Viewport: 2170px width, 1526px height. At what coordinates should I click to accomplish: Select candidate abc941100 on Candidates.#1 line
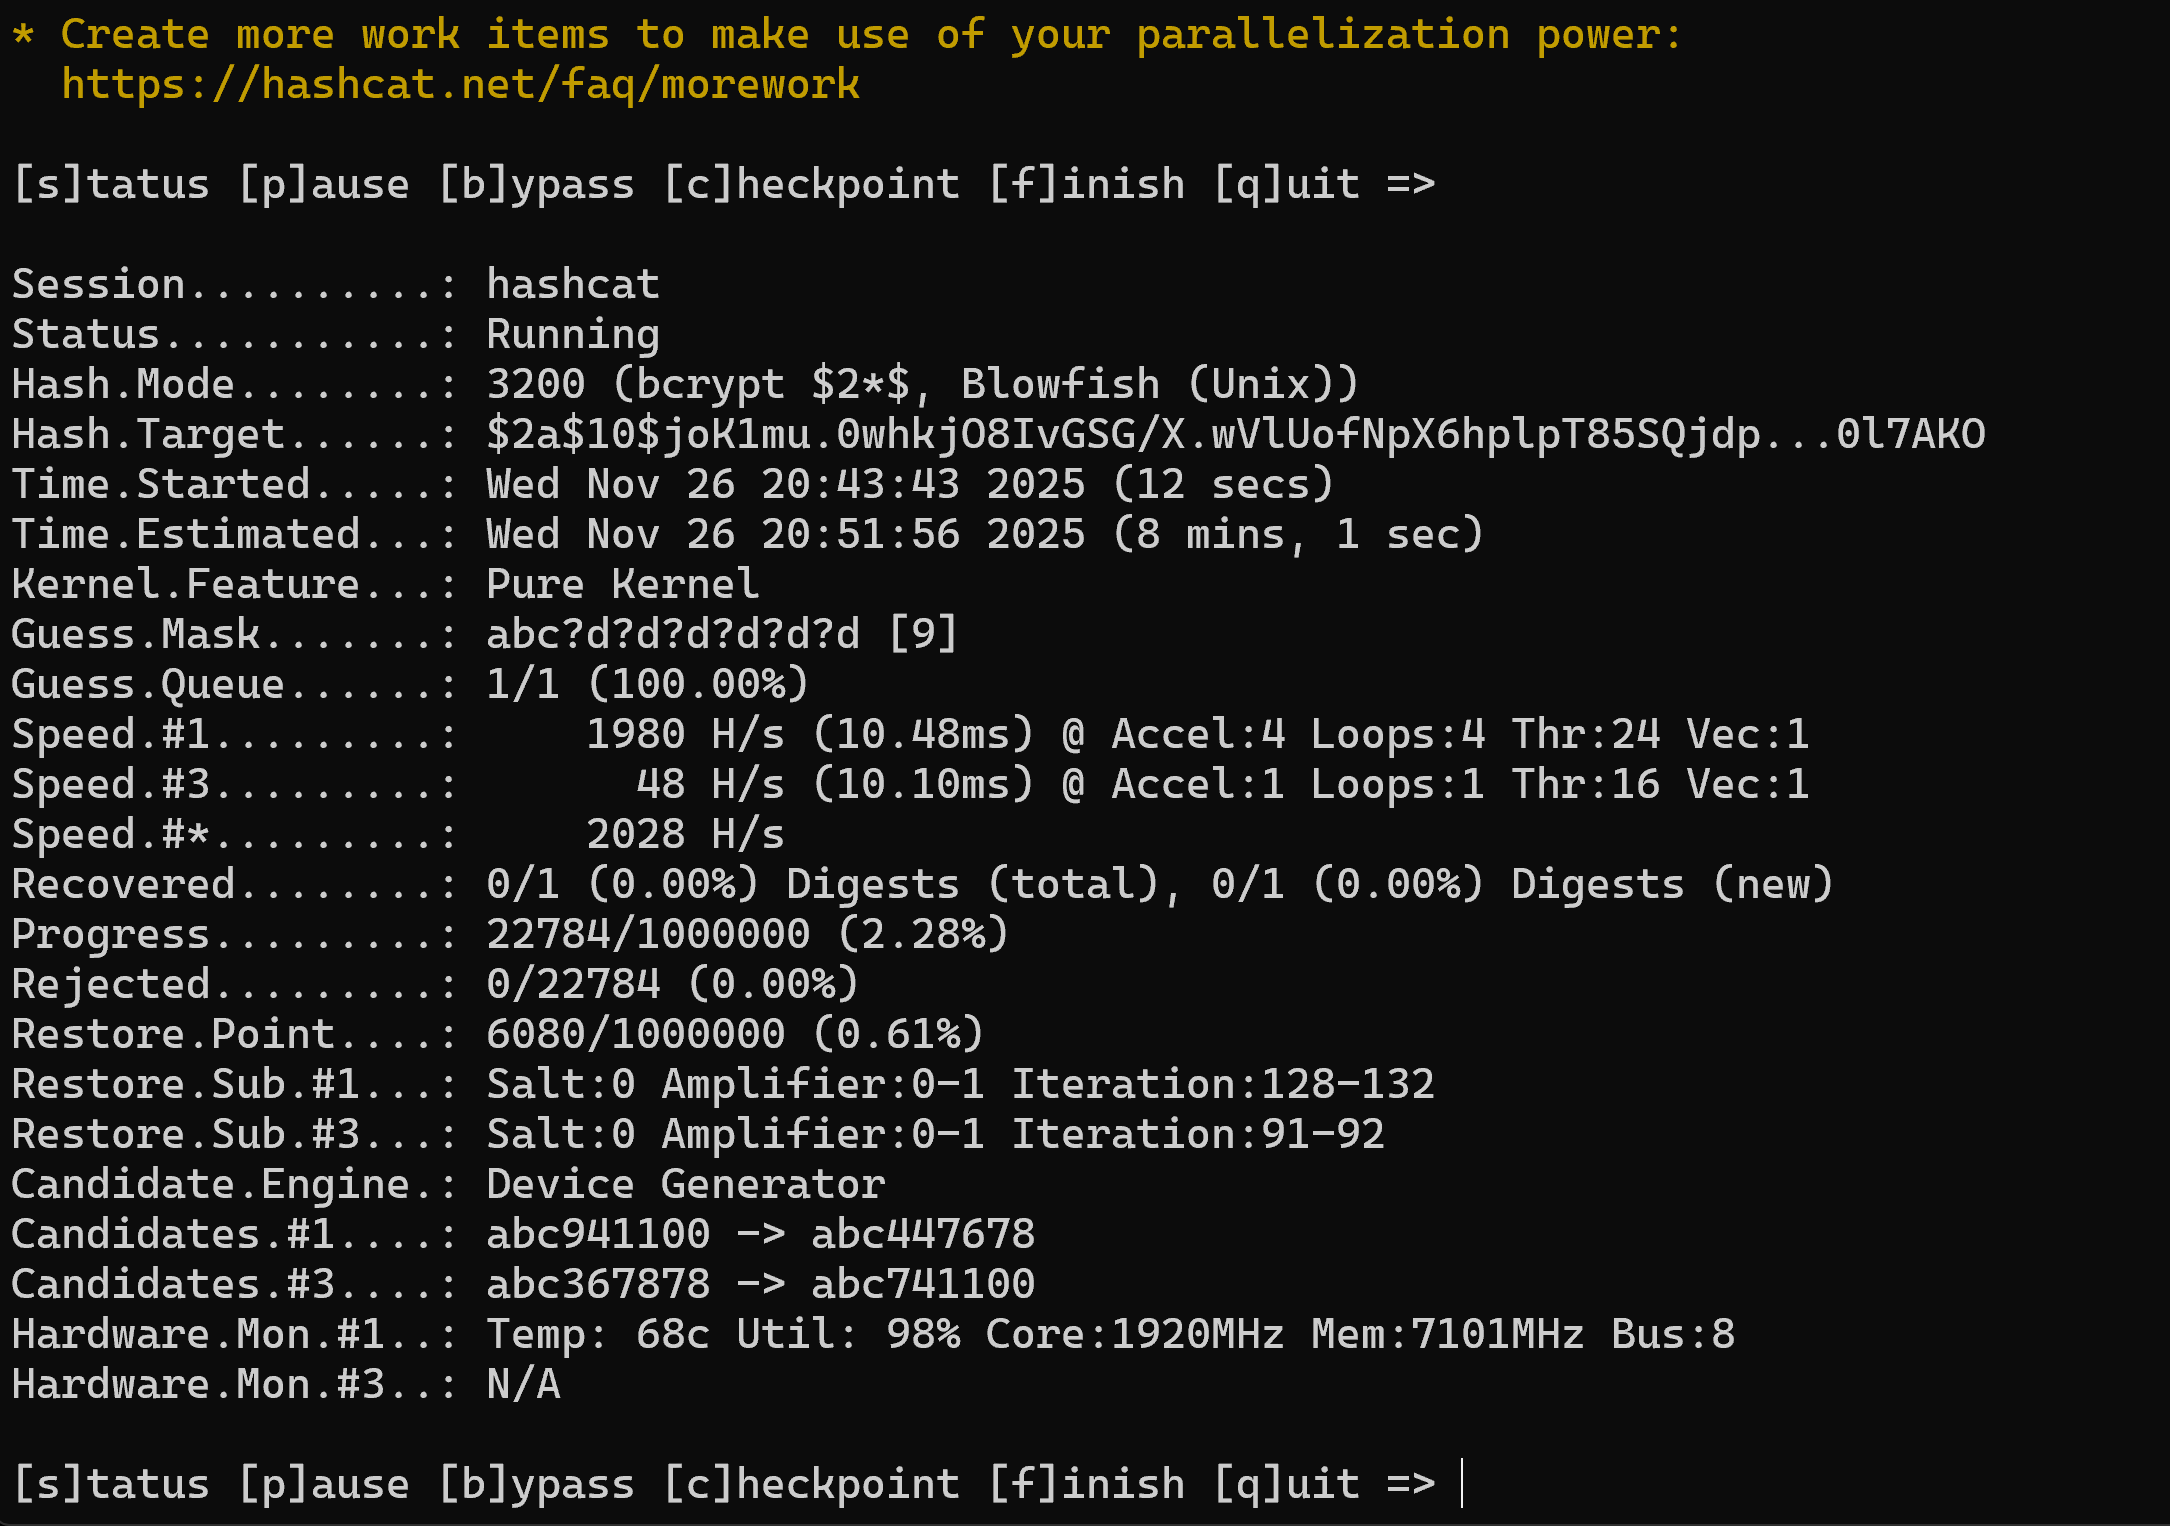pyautogui.click(x=598, y=1235)
